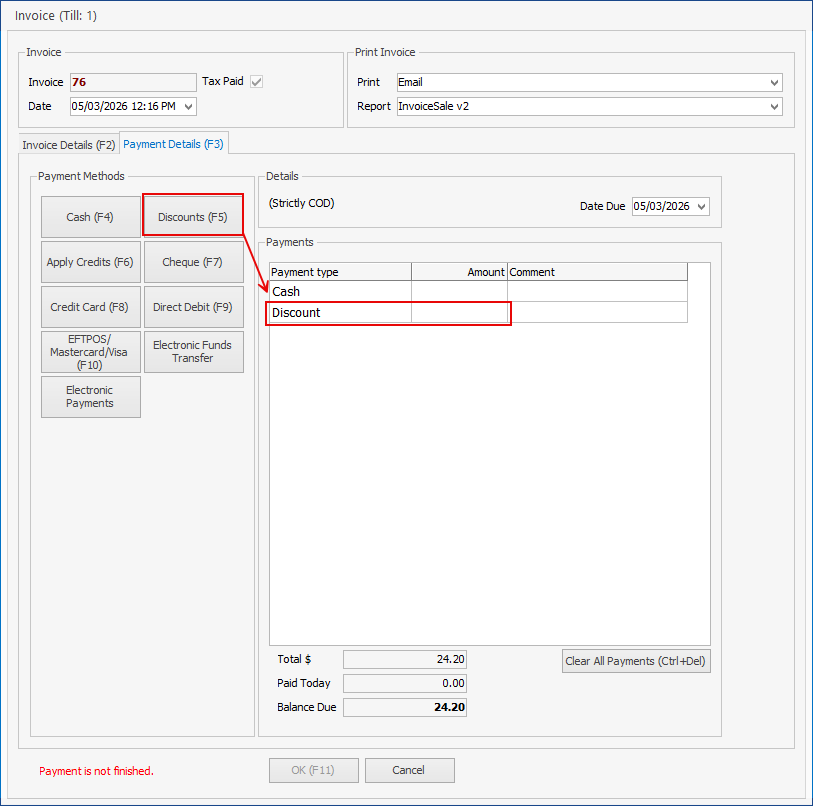Click the 'Payment is not finished.' message
Viewport: 813px width, 806px height.
96,771
